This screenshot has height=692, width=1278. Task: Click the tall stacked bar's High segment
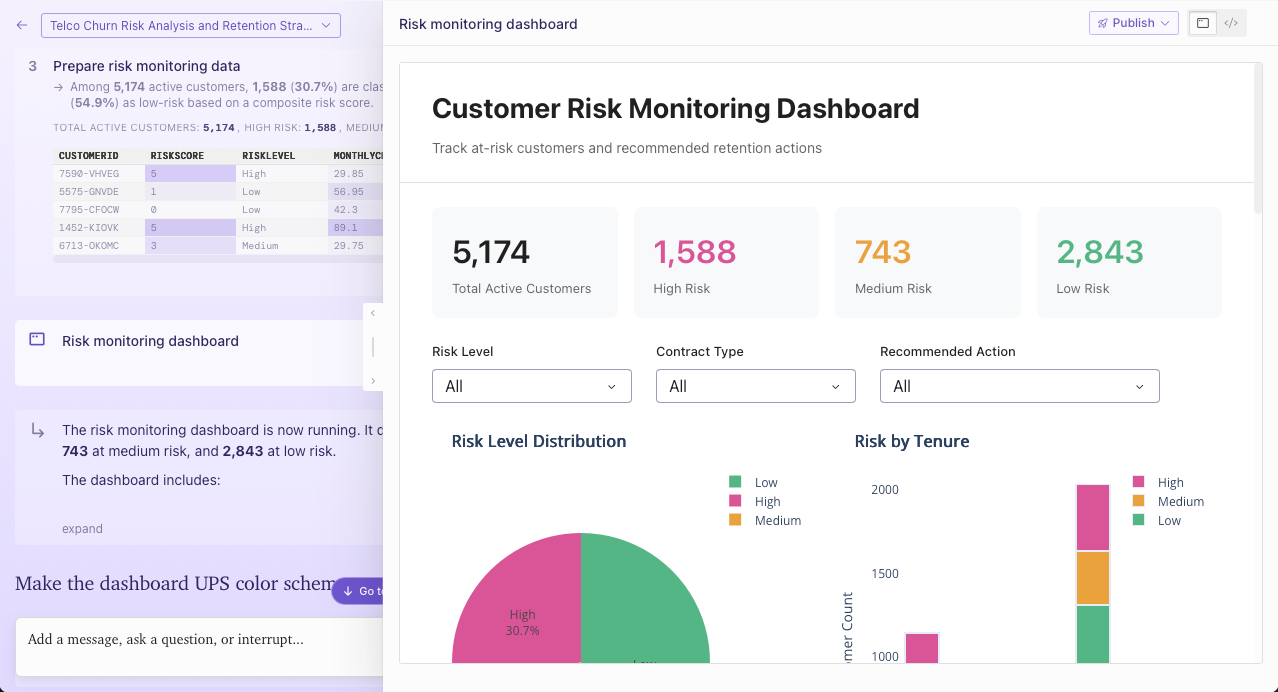(x=1093, y=517)
